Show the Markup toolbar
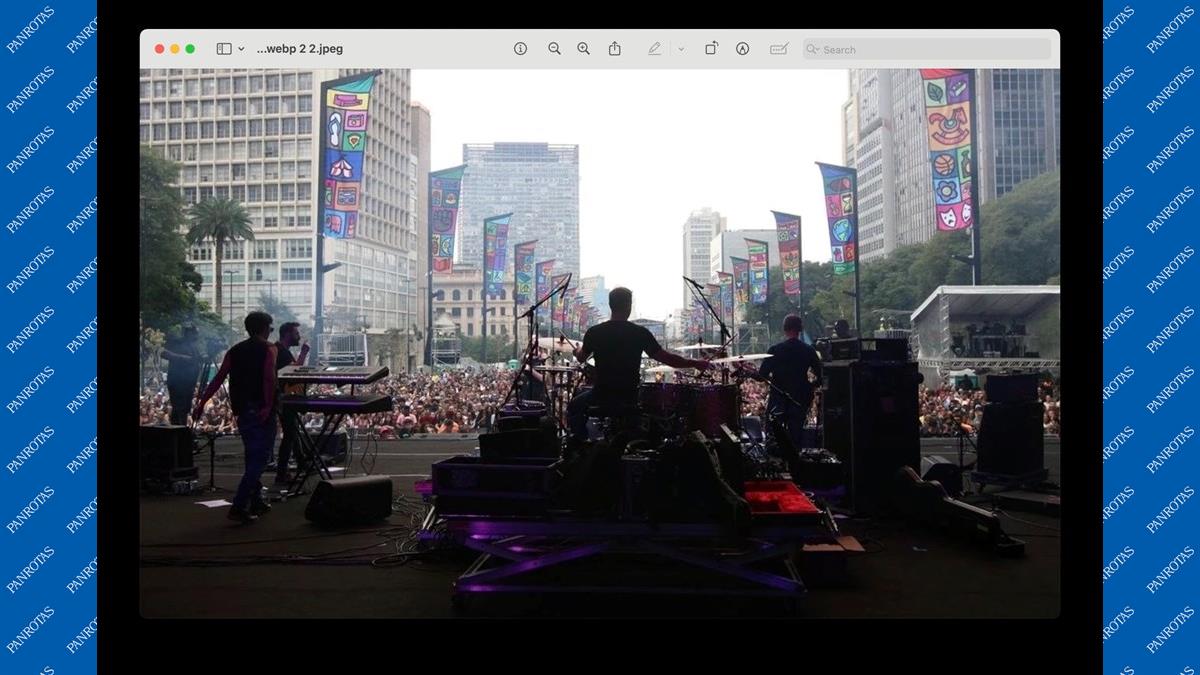This screenshot has height=675, width=1200. (742, 49)
